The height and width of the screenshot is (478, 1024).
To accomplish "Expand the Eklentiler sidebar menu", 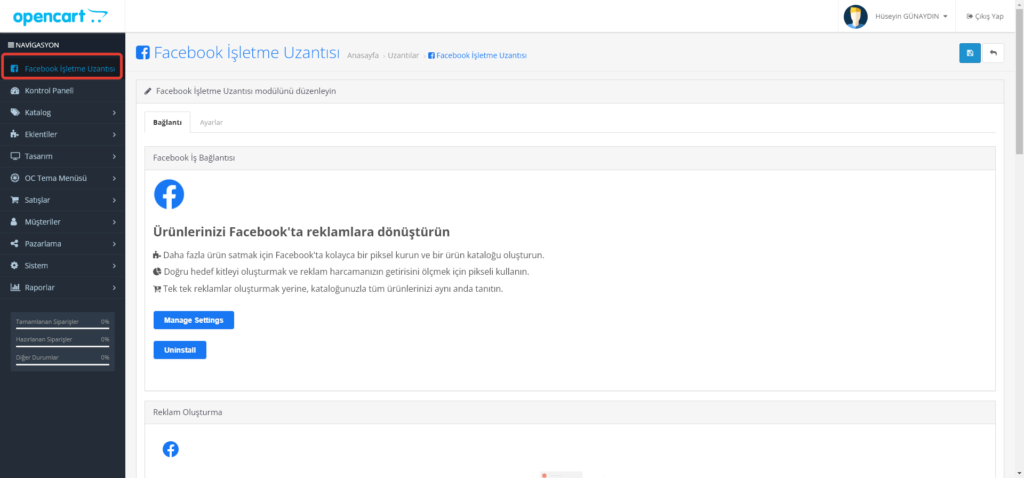I will [x=62, y=134].
